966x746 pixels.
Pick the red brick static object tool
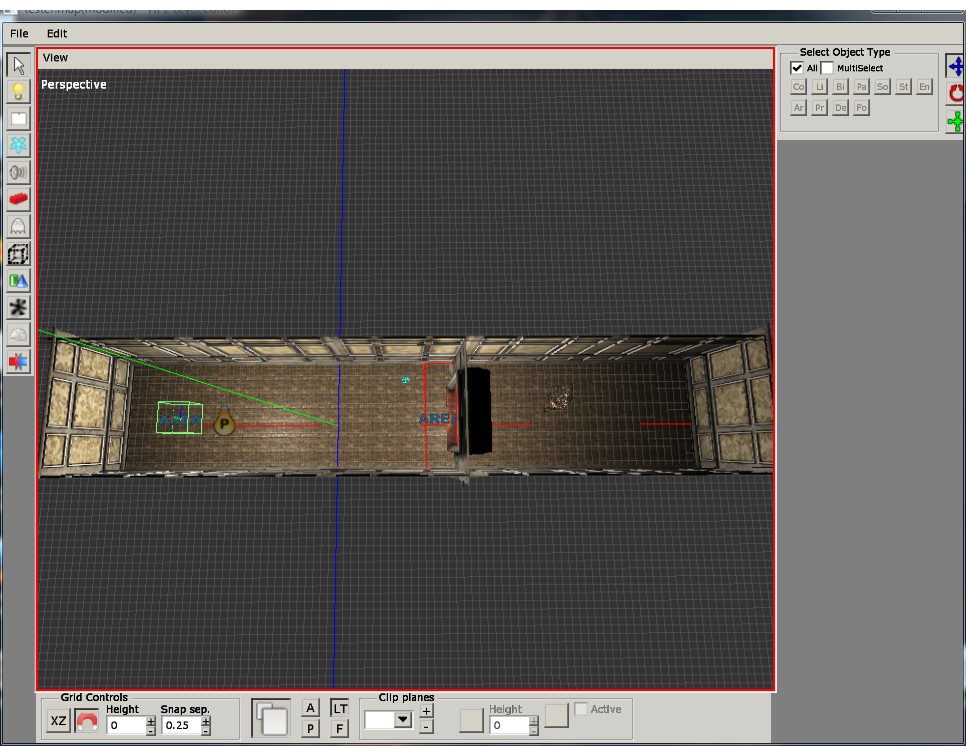[x=18, y=200]
